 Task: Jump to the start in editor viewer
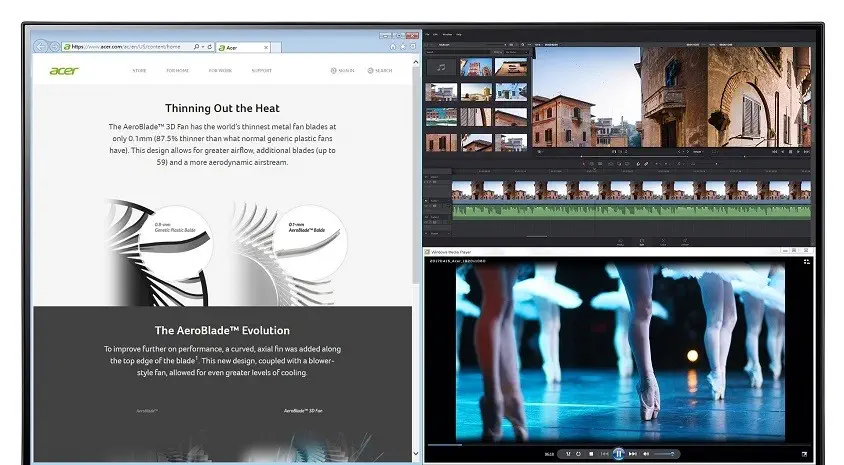tap(775, 152)
